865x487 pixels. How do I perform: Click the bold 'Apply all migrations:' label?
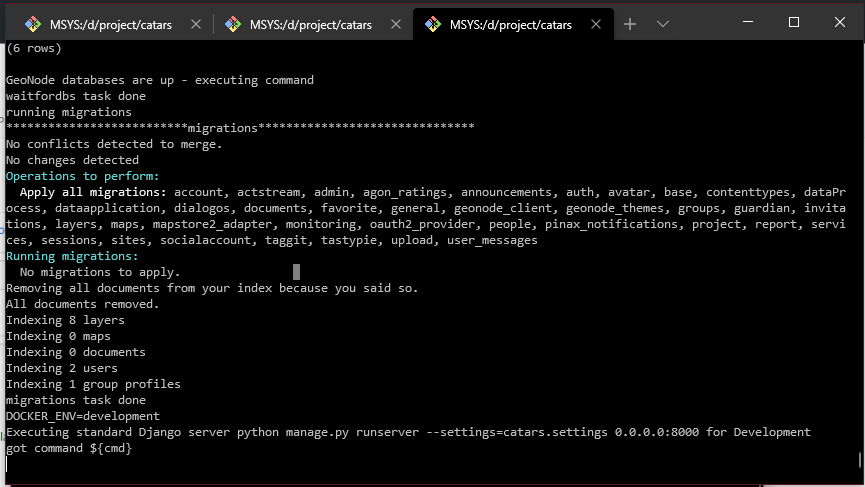93,192
